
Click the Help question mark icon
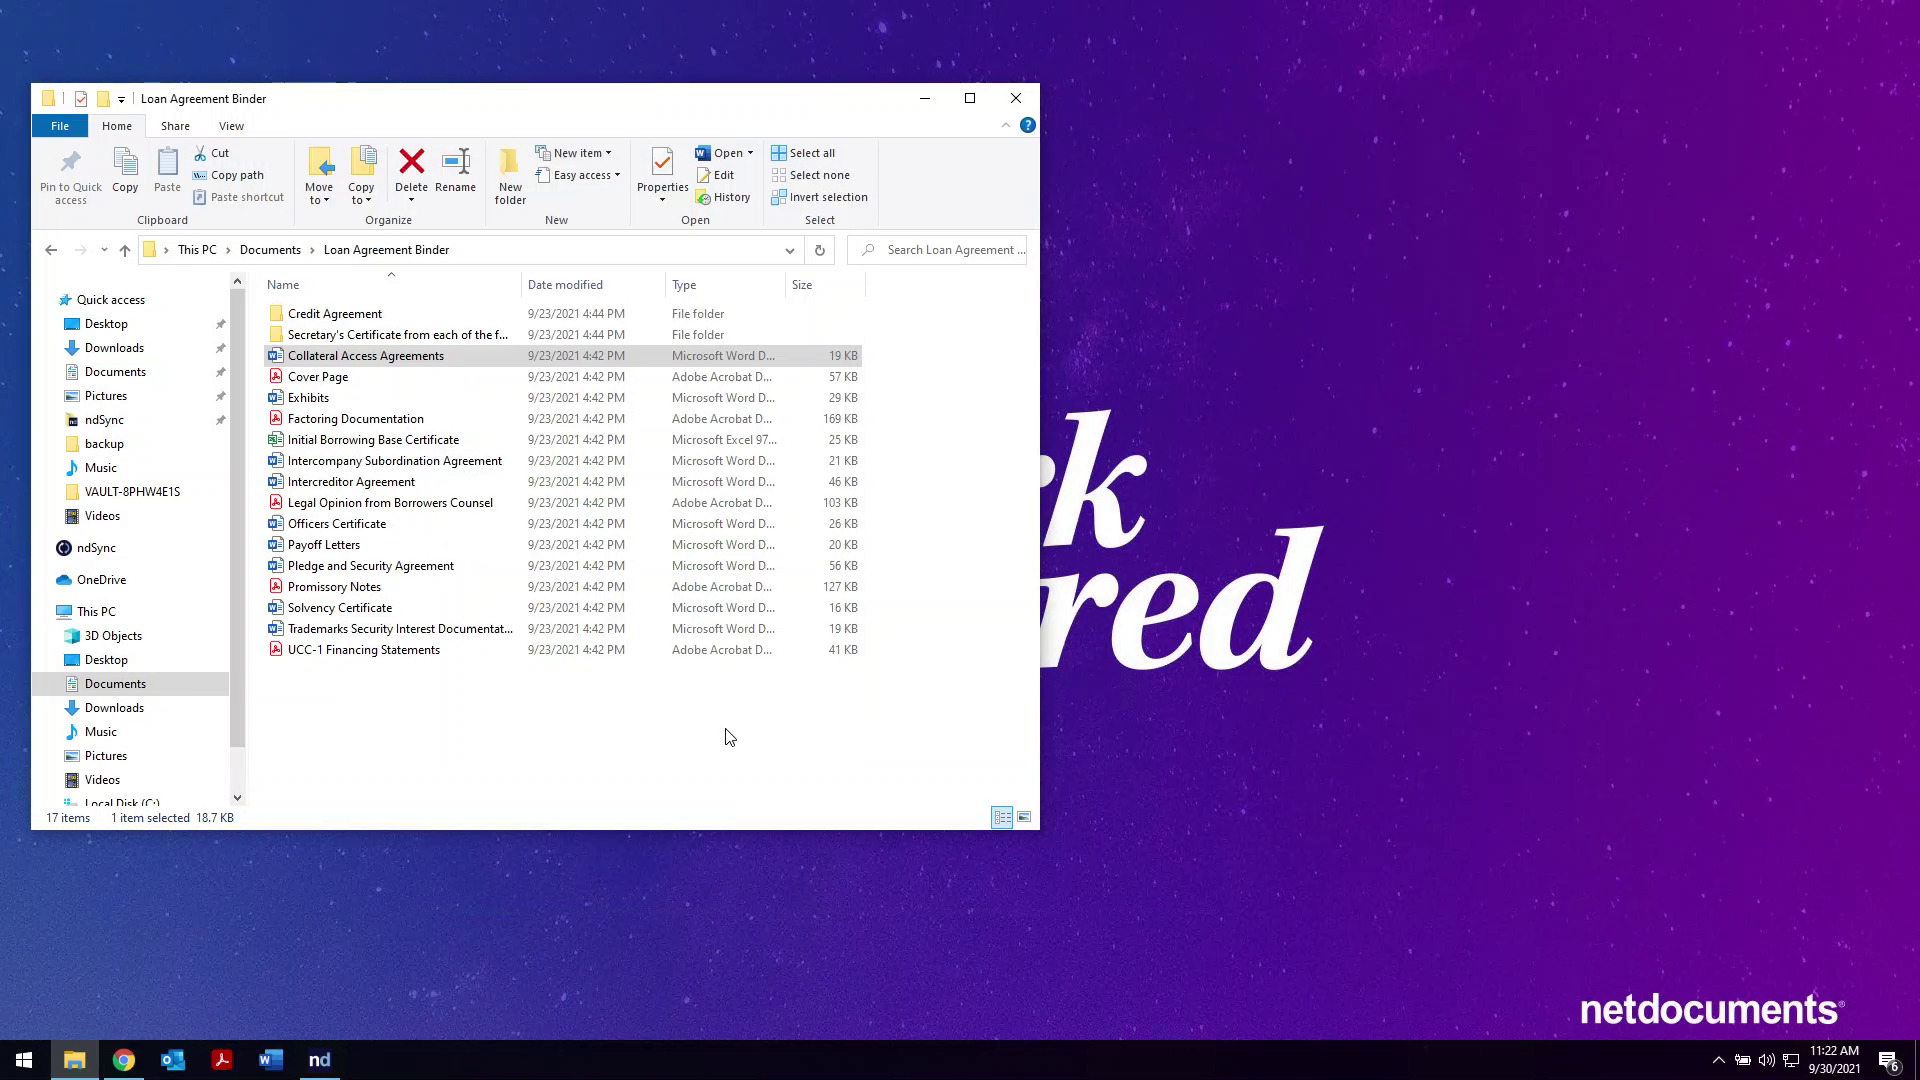pos(1027,125)
